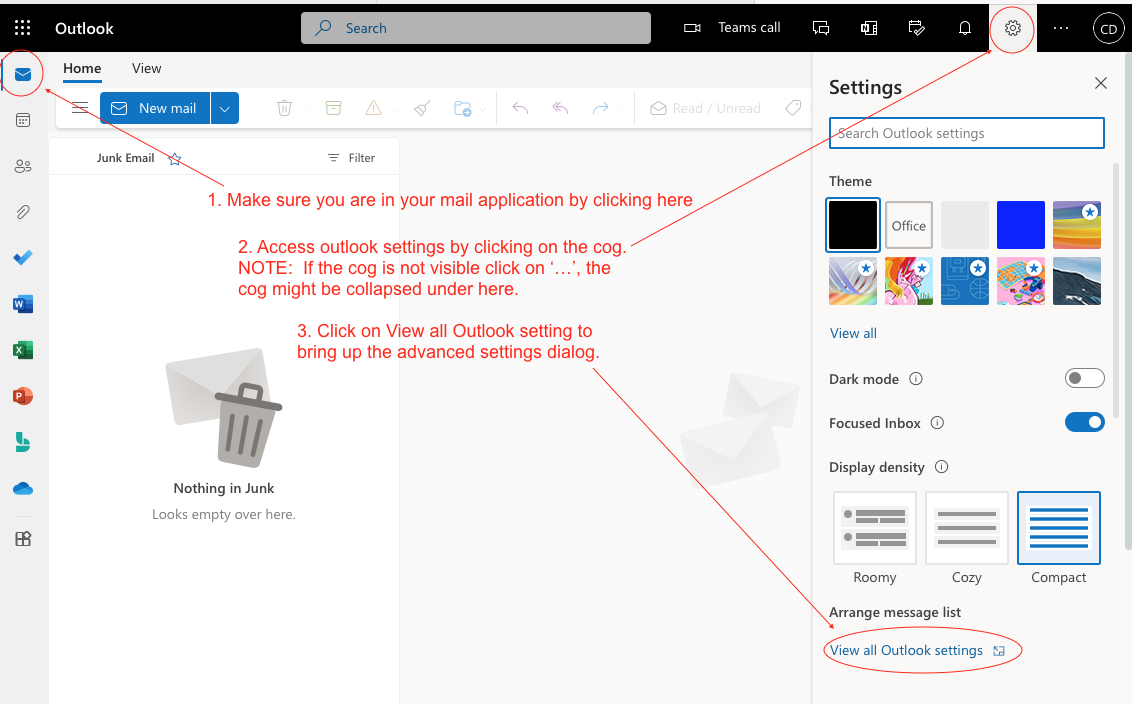
Task: Open the People contacts icon
Action: point(23,166)
